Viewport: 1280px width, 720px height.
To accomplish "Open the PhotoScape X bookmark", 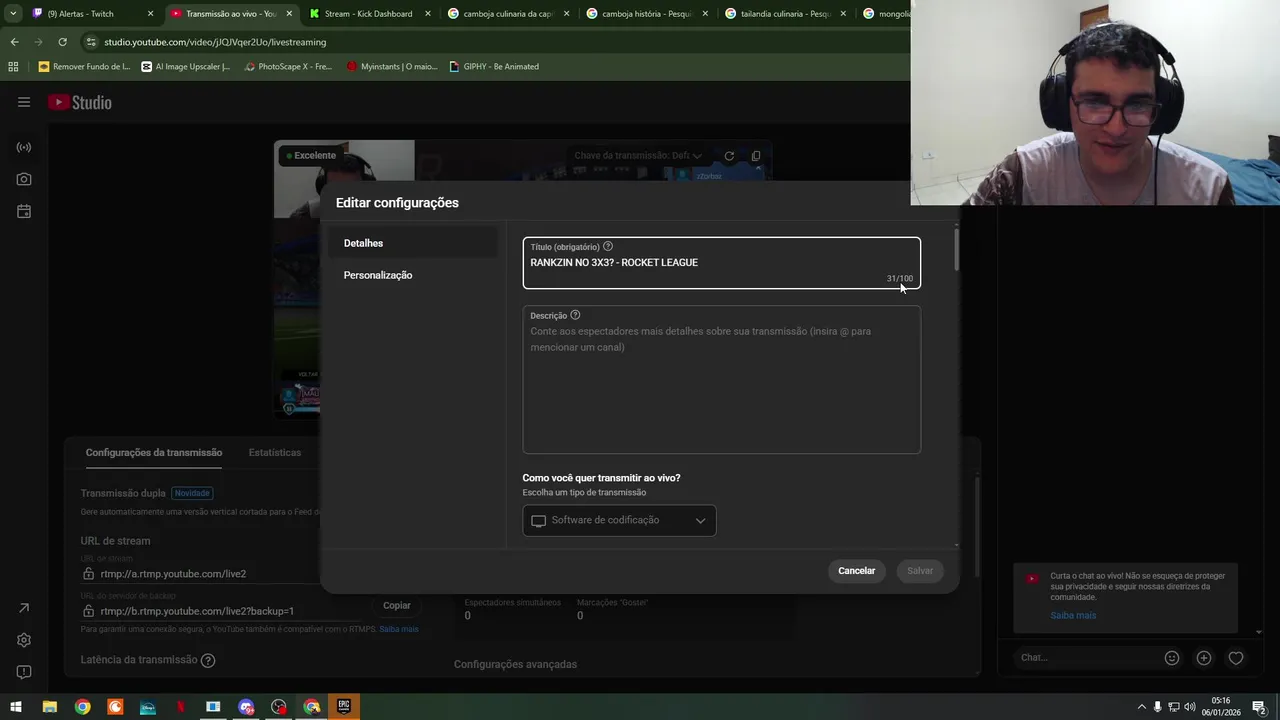I will (x=288, y=66).
